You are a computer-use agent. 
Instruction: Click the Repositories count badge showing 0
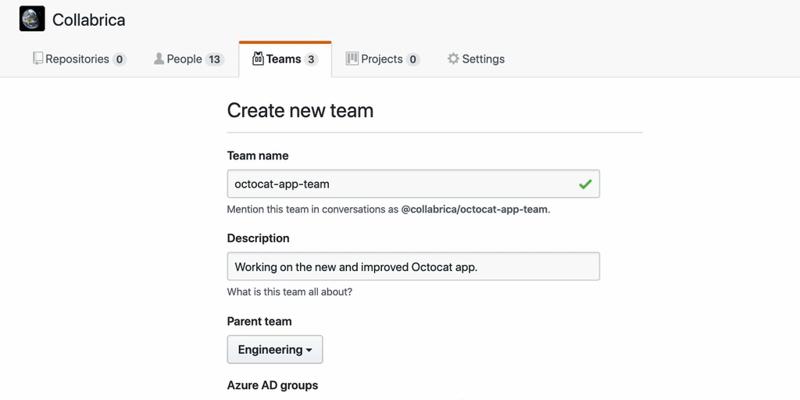pos(119,60)
